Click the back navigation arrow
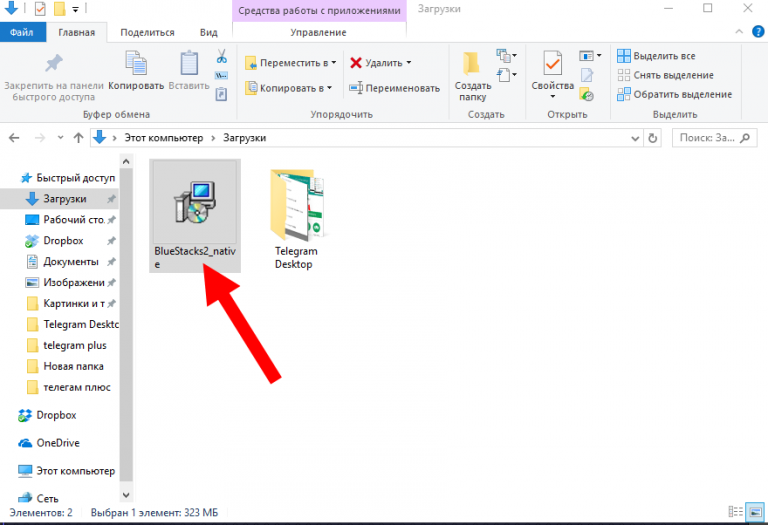 click(14, 138)
